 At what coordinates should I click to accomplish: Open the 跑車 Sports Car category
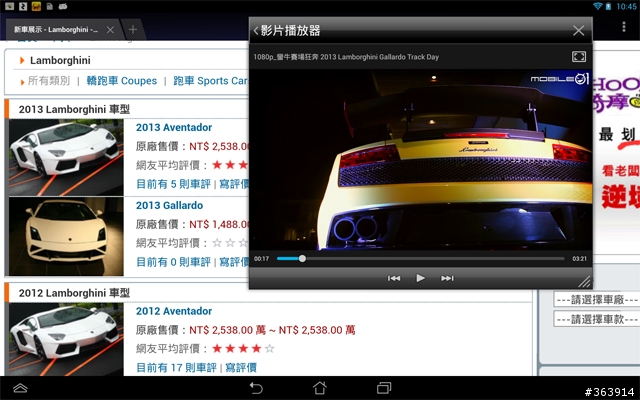211,81
